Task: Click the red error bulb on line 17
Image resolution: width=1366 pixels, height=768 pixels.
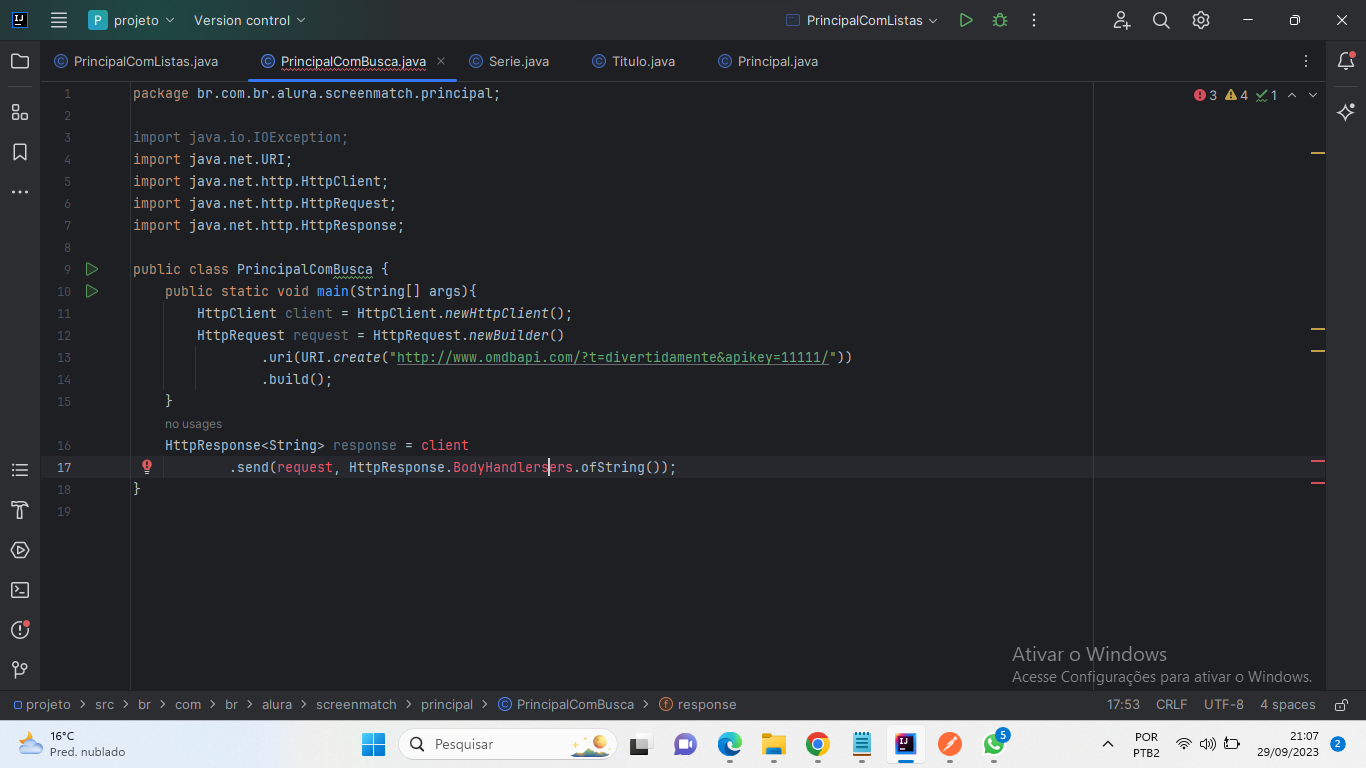Action: 147,467
